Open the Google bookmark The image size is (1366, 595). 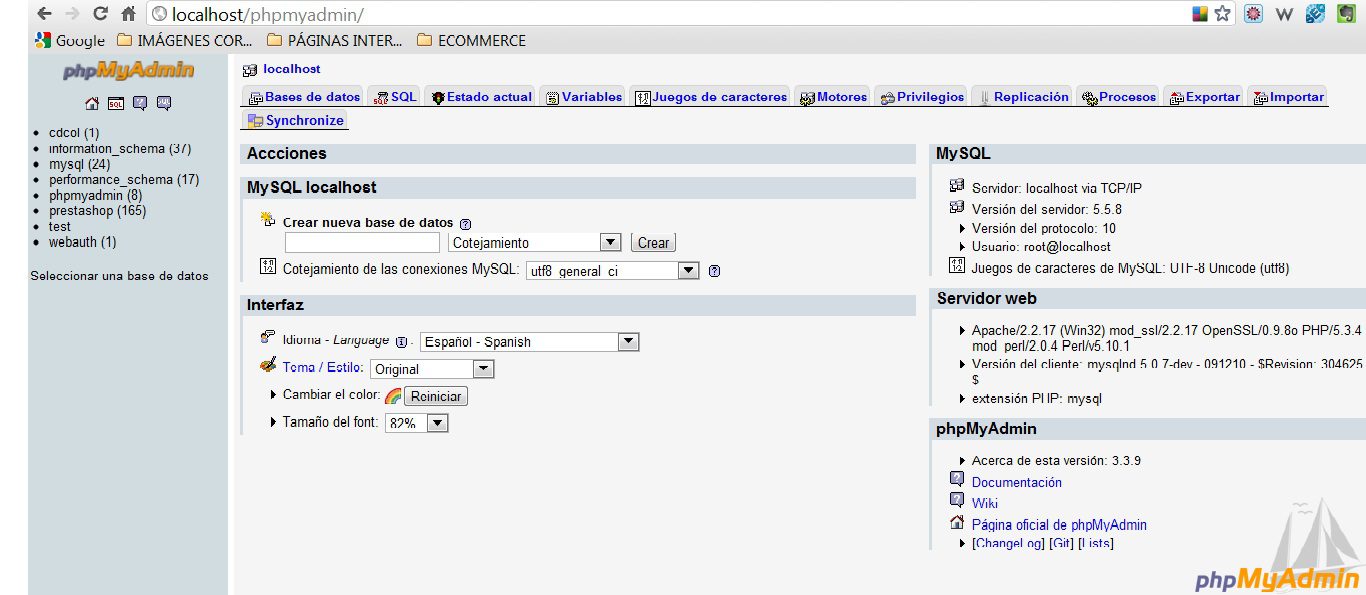pos(70,41)
